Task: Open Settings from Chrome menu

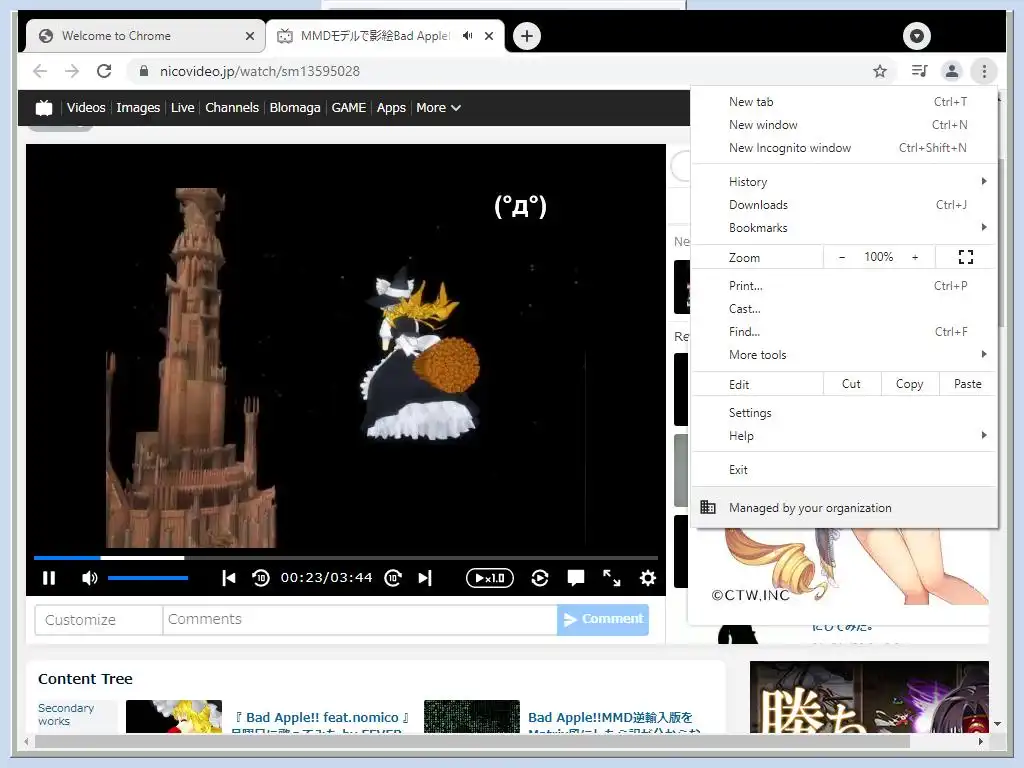Action: pos(843,413)
